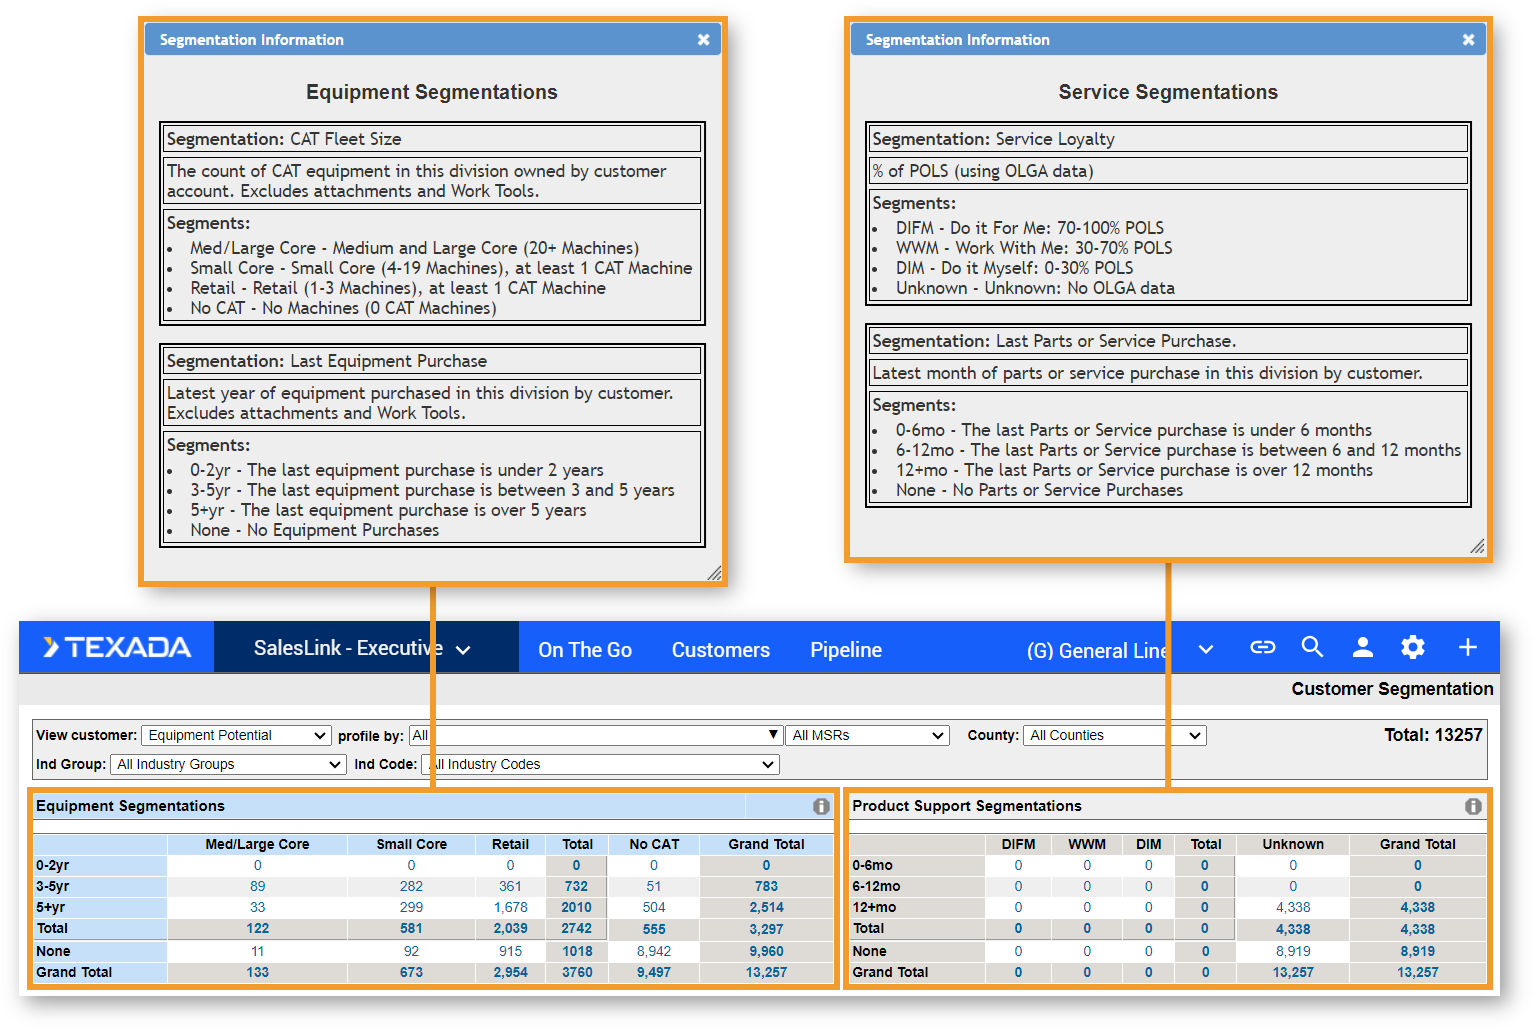Open the On The Go tab

585,650
